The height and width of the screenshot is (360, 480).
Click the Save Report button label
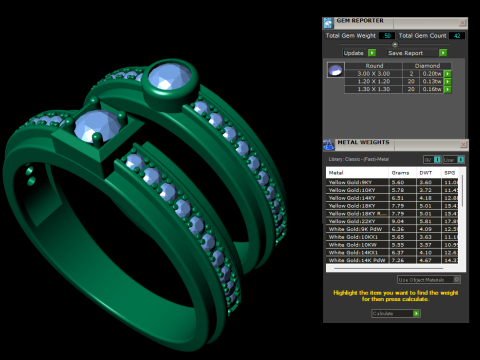coord(405,53)
